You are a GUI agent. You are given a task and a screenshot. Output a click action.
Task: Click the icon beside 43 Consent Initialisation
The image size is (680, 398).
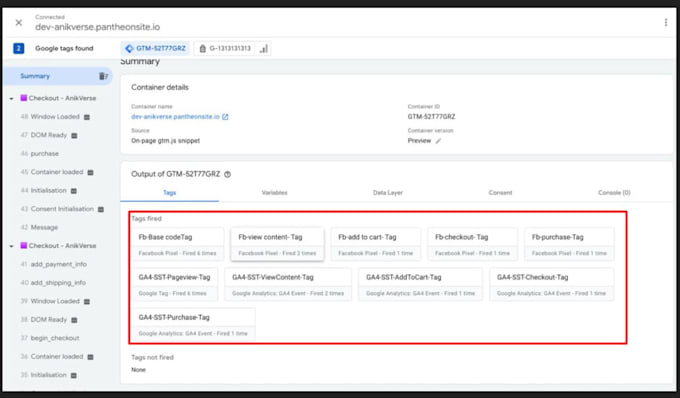click(x=101, y=209)
